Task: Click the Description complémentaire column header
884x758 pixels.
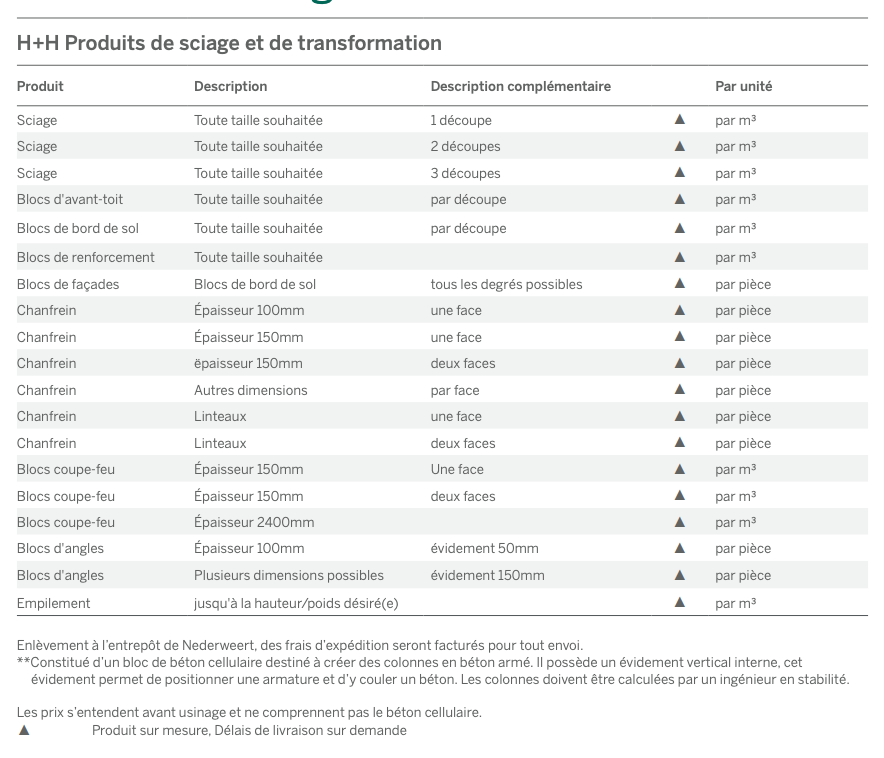Action: click(x=520, y=86)
